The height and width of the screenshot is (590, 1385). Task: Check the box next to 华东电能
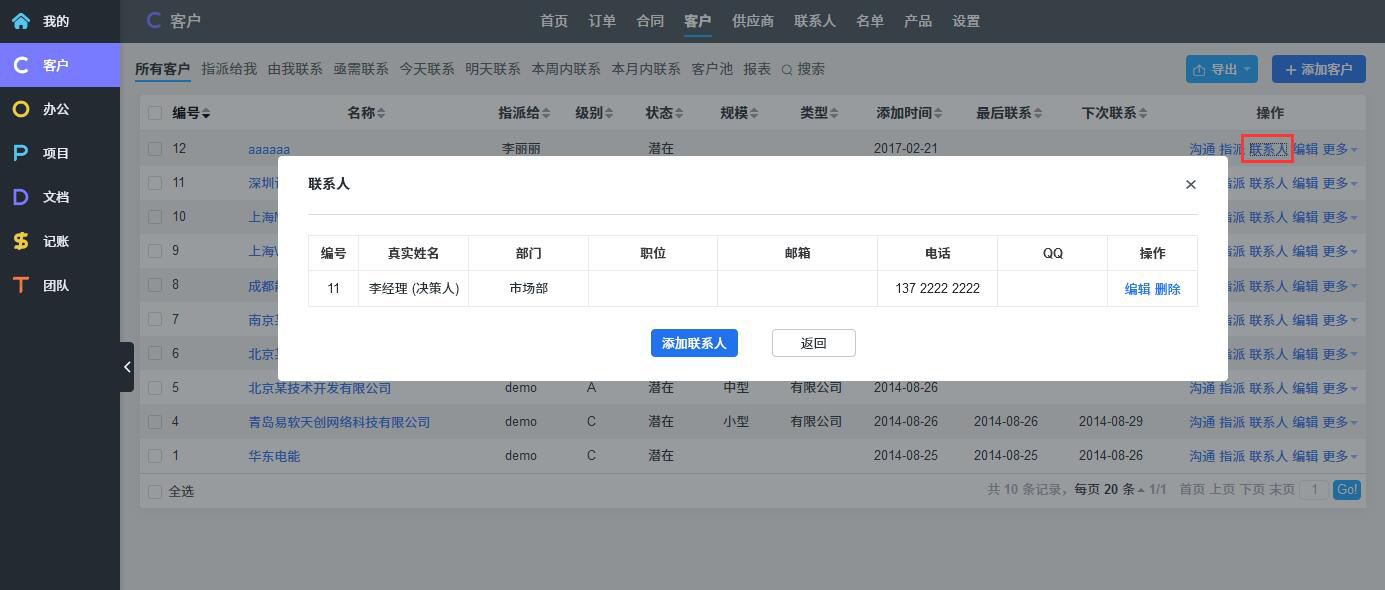pyautogui.click(x=155, y=456)
